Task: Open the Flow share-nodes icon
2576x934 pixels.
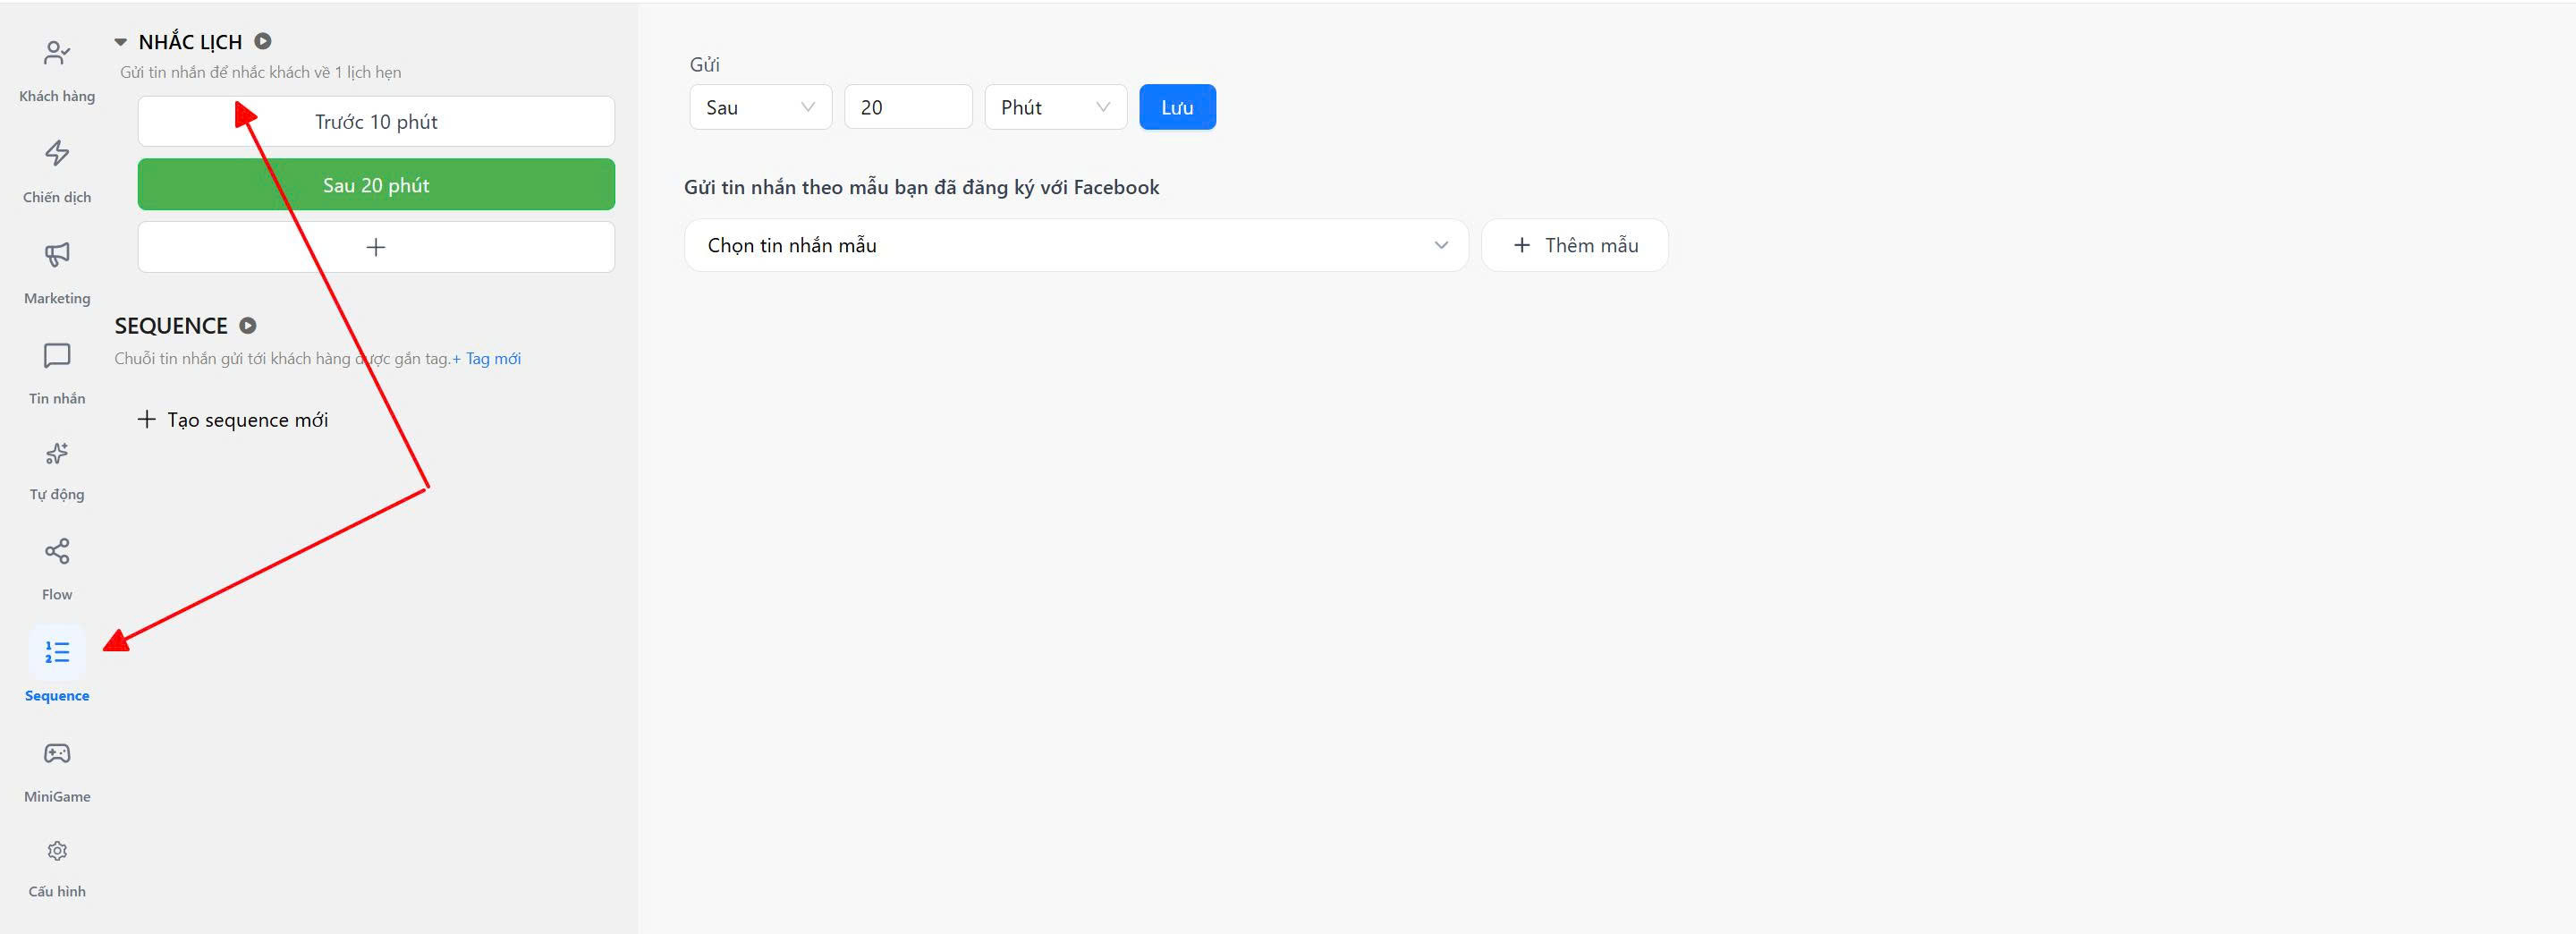Action: point(57,551)
